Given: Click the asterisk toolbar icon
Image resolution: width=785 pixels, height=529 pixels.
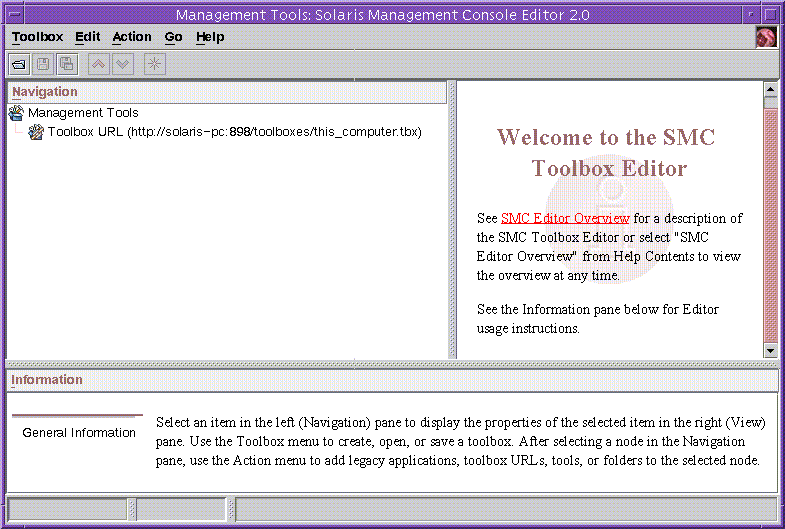Looking at the screenshot, I should click(x=155, y=64).
